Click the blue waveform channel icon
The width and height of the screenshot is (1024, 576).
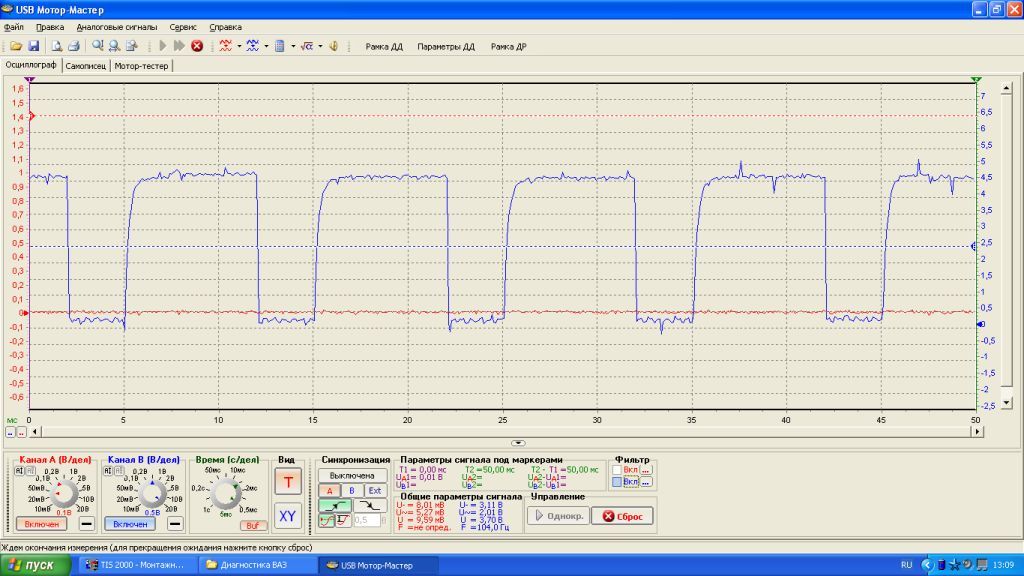pos(253,46)
